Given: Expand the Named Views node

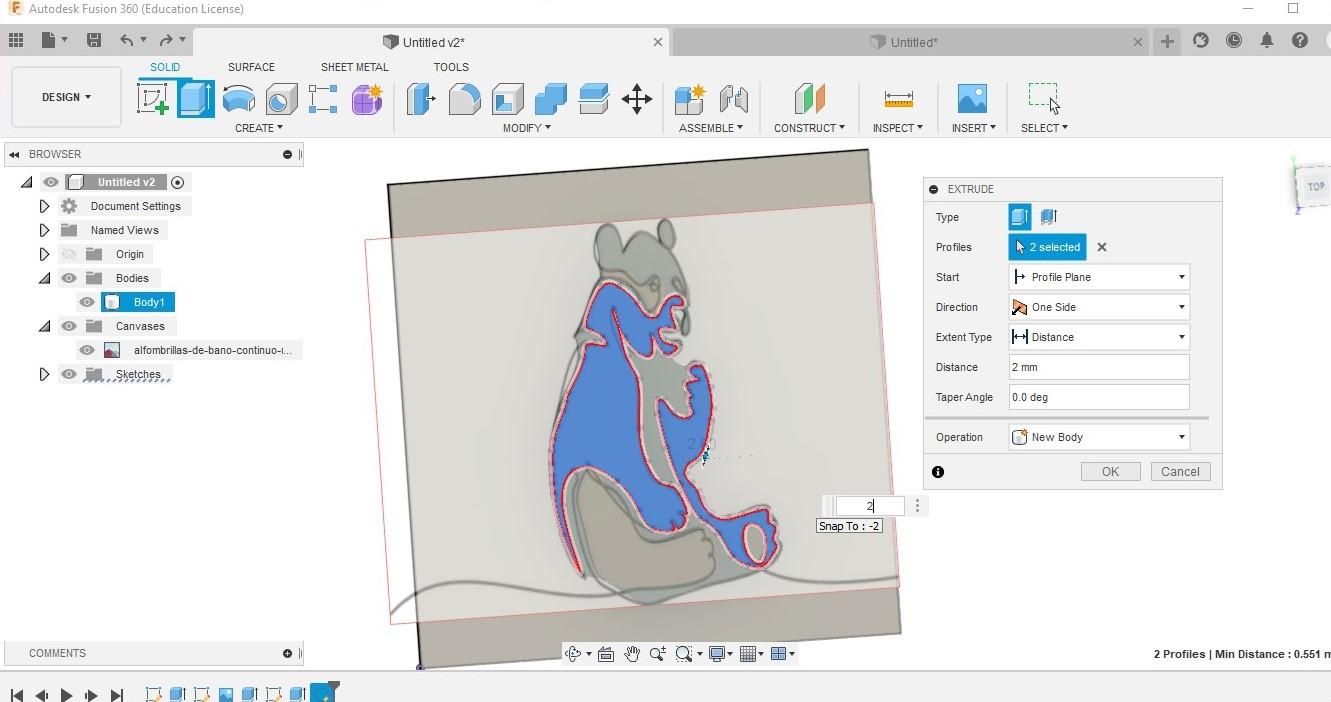Looking at the screenshot, I should coord(44,230).
